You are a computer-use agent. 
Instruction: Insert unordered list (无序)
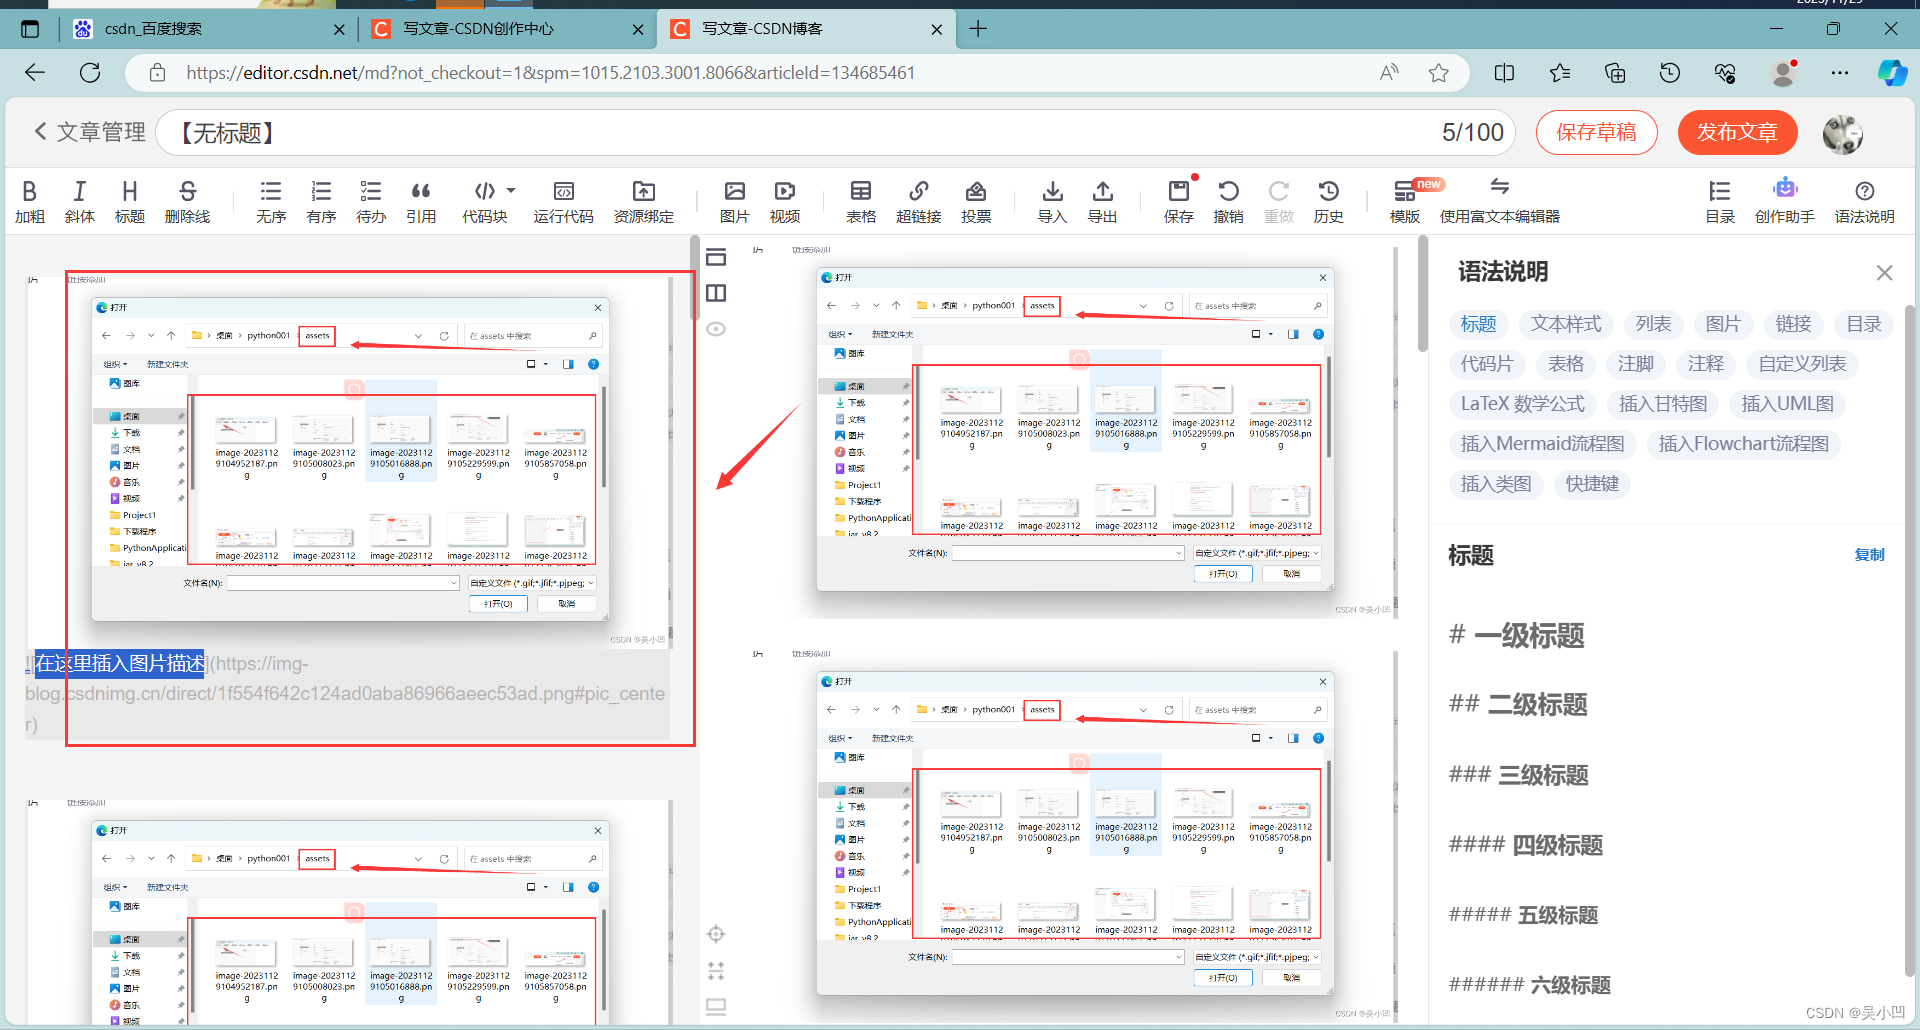pyautogui.click(x=271, y=201)
